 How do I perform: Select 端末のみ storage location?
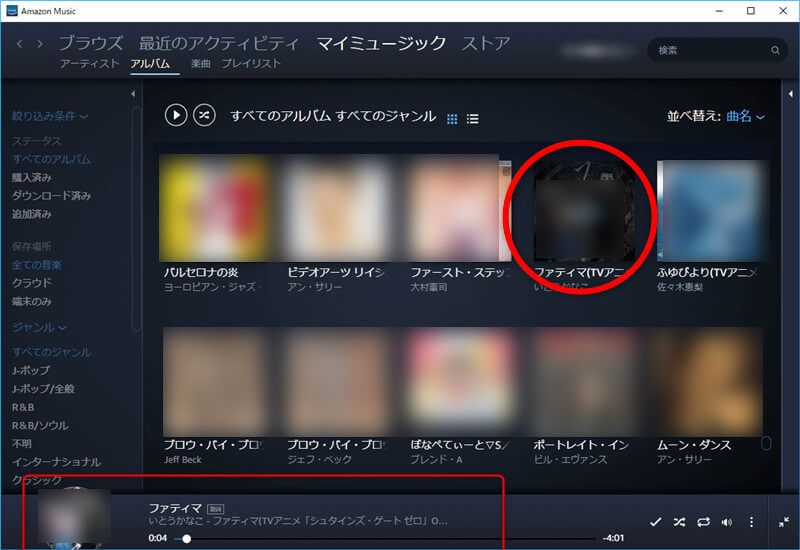(x=32, y=302)
